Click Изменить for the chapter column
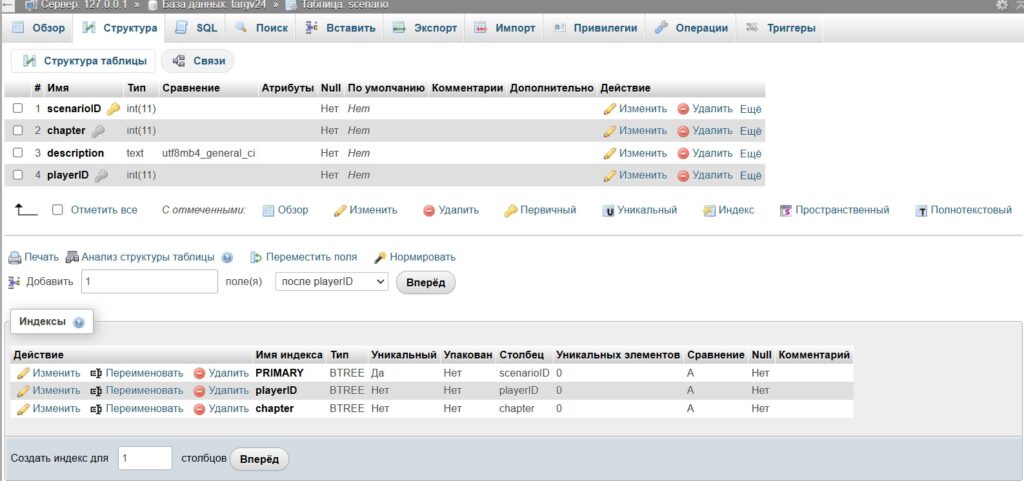1024x481 pixels. pyautogui.click(x=635, y=131)
